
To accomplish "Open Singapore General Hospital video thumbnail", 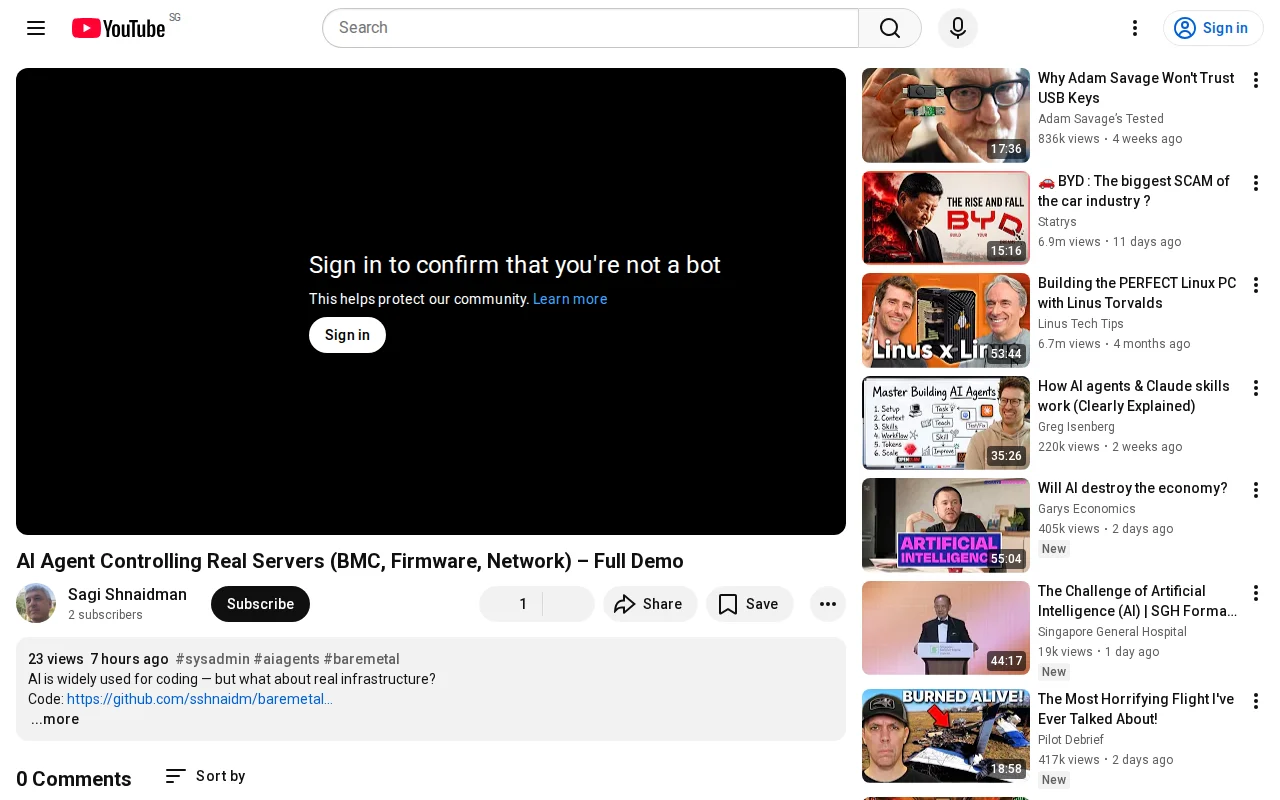I will click(x=946, y=628).
